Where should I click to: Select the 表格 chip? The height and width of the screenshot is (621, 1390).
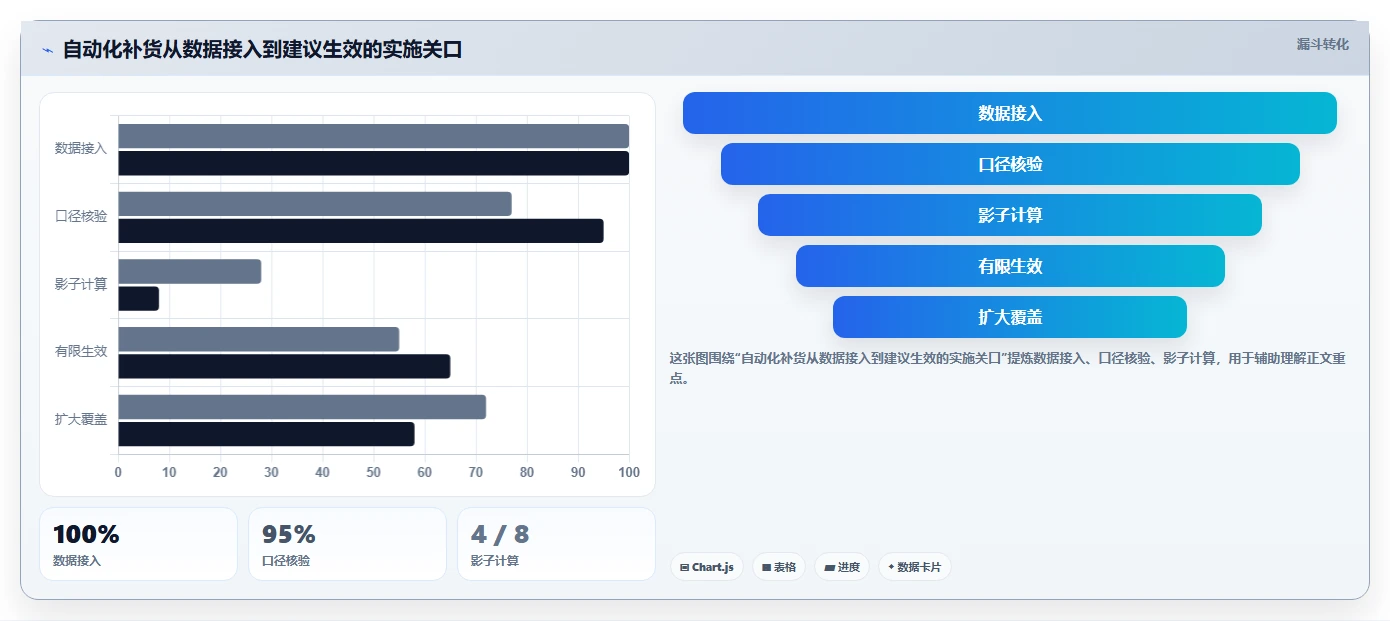779,567
